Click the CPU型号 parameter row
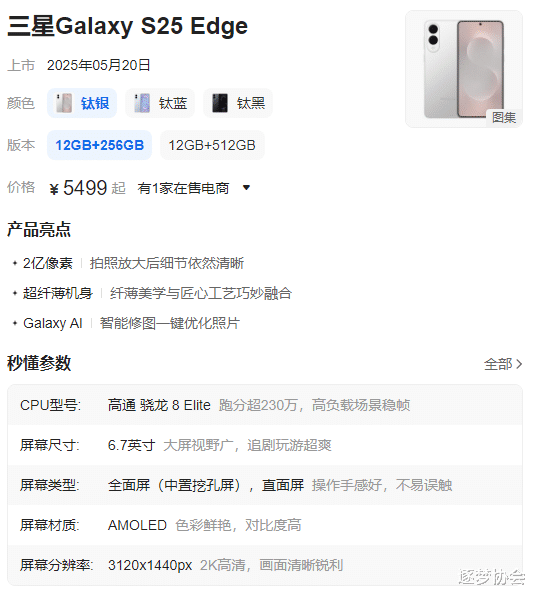The image size is (534, 596). point(265,405)
